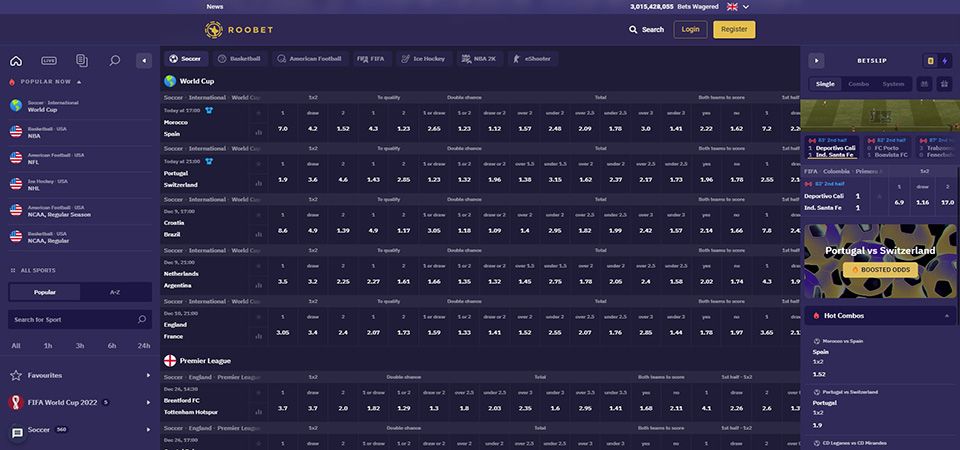The image size is (960, 450).
Task: Open statistics icon for England vs France
Action: coord(258,336)
